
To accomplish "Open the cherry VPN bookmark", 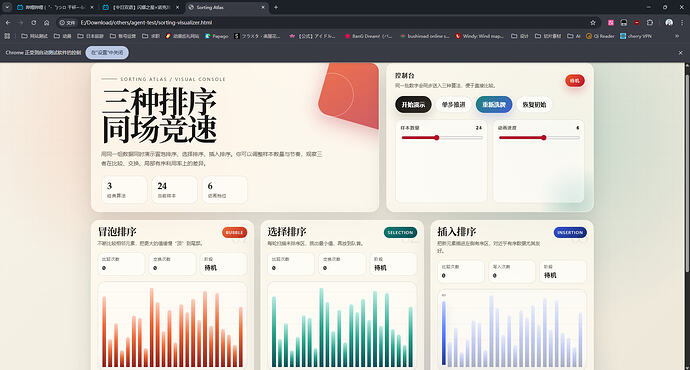I will click(x=636, y=36).
